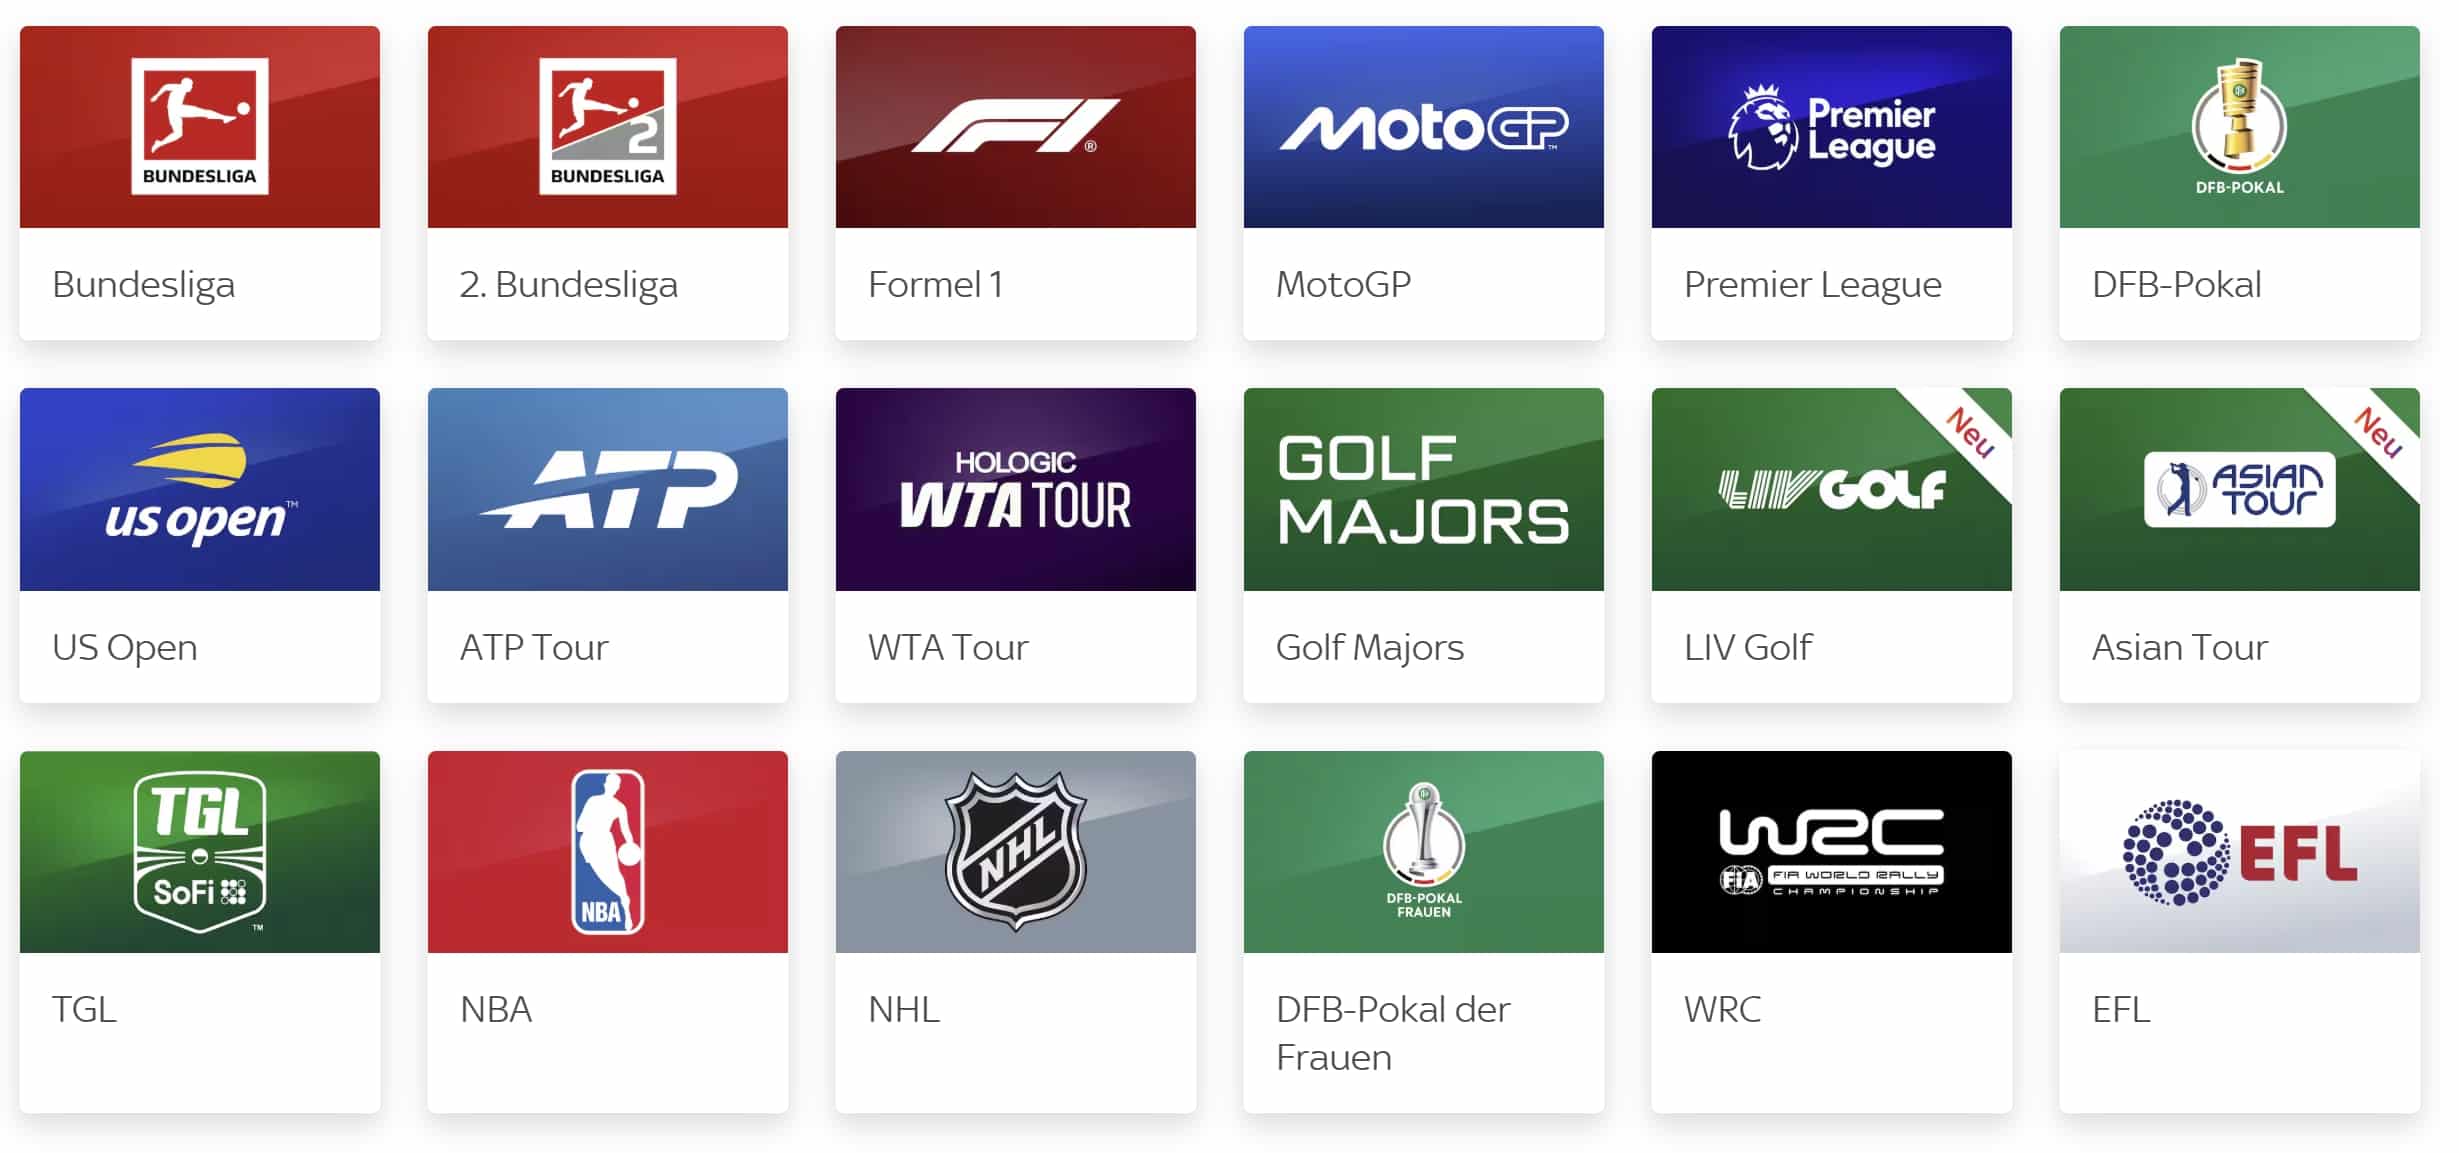Open the LIV Golf logo tile
Screen dimensions: 2459x1153
tap(1832, 489)
